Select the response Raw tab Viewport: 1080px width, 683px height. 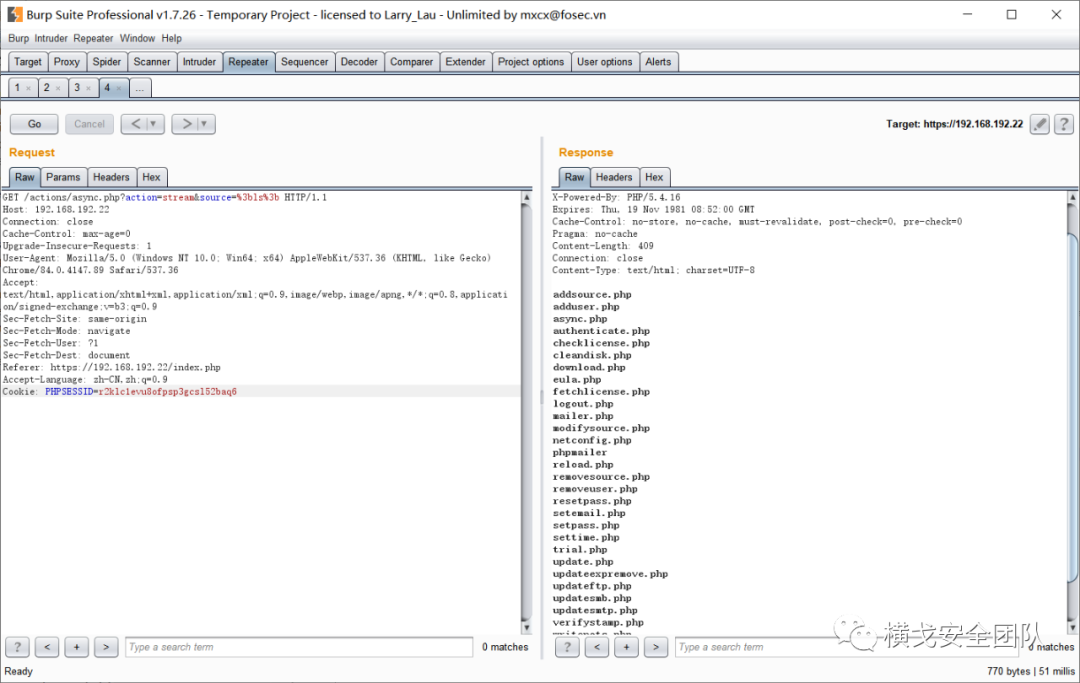coord(574,177)
